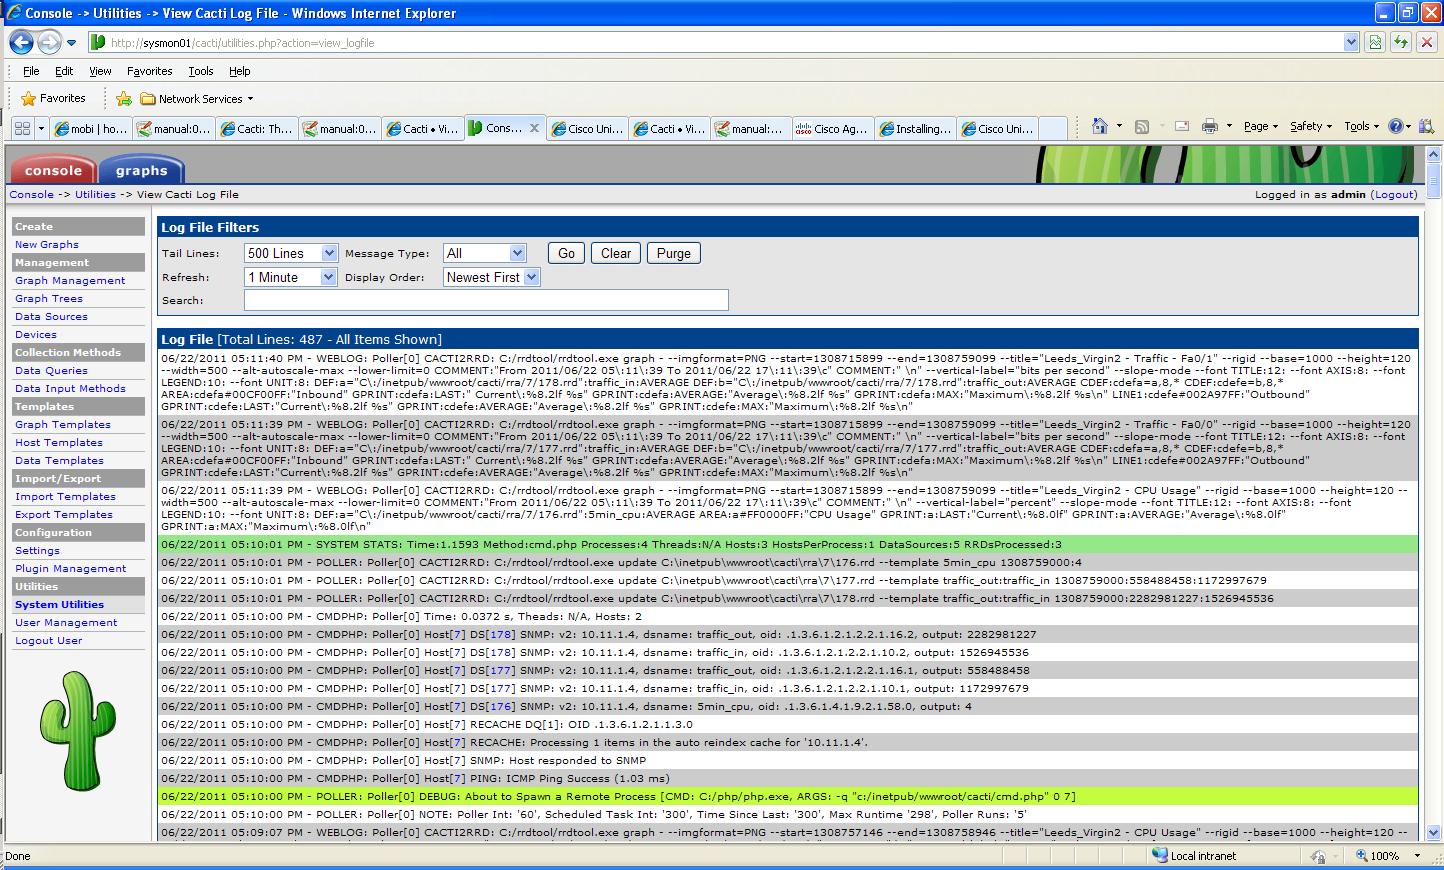The image size is (1444, 870).
Task: Click the Home page icon
Action: [1099, 126]
